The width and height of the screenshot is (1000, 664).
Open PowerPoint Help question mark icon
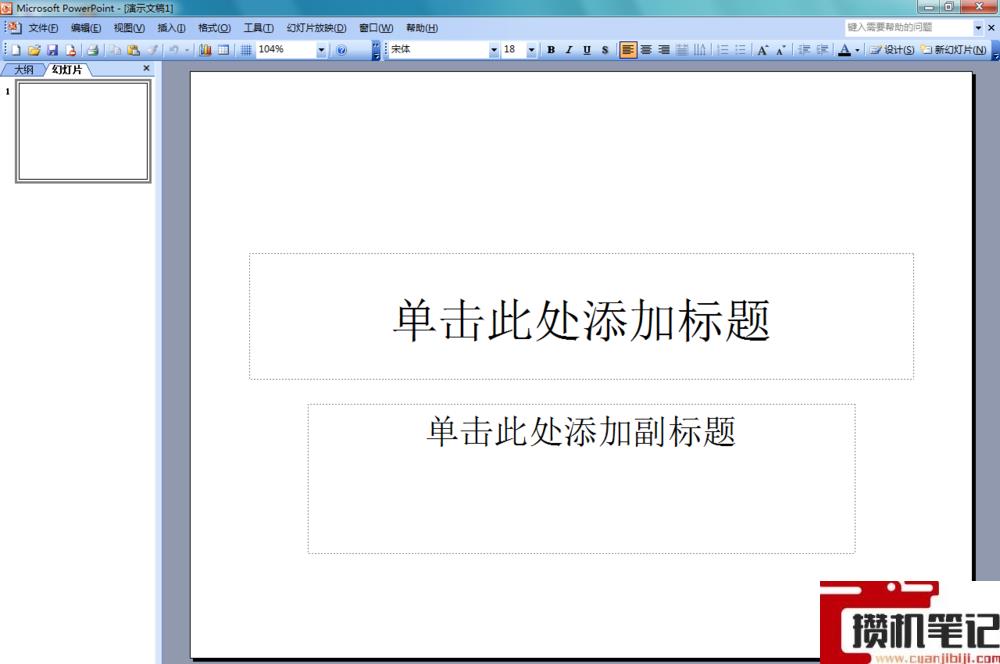click(x=341, y=50)
